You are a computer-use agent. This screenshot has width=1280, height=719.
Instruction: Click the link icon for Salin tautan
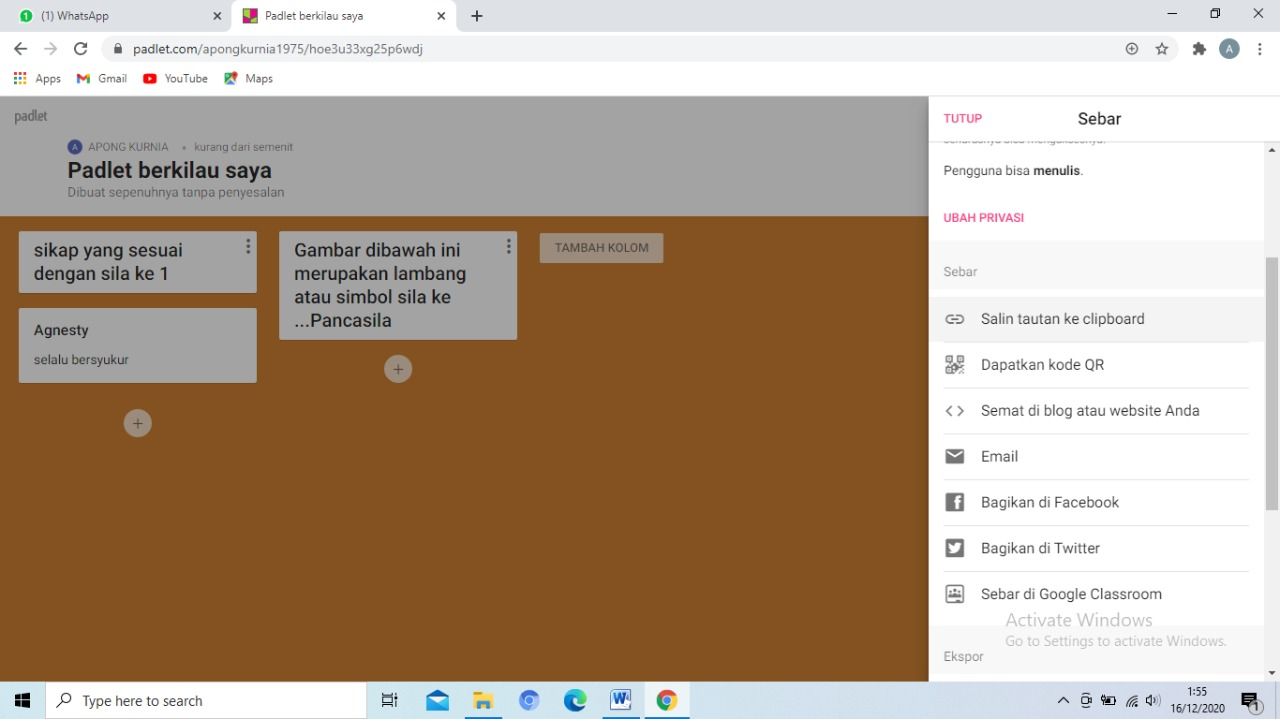tap(955, 319)
